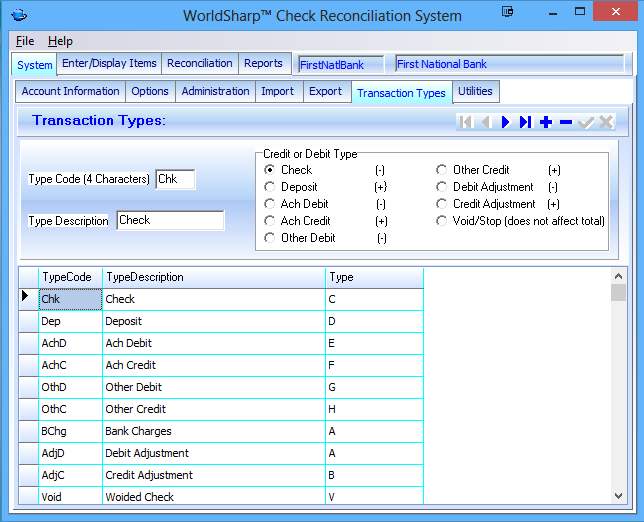Click the Deposit description cell in grid
Screen dimensions: 644x522
214,321
